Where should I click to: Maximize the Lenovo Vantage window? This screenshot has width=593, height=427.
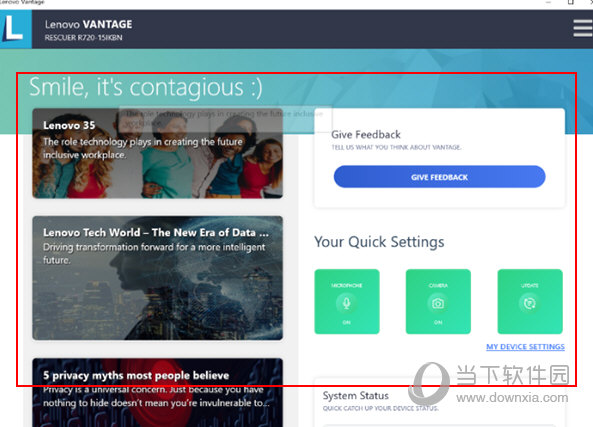(x=571, y=2)
